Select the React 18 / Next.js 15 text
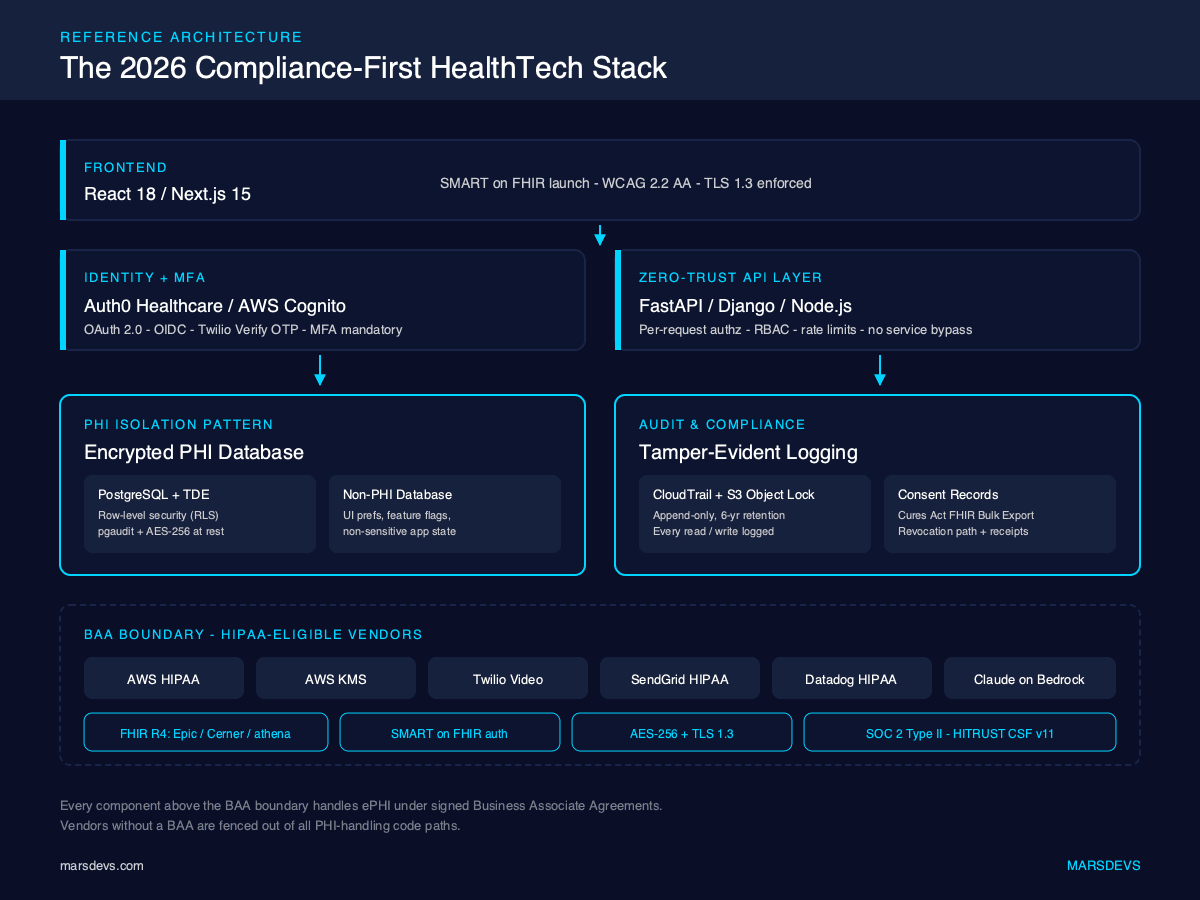 click(168, 194)
